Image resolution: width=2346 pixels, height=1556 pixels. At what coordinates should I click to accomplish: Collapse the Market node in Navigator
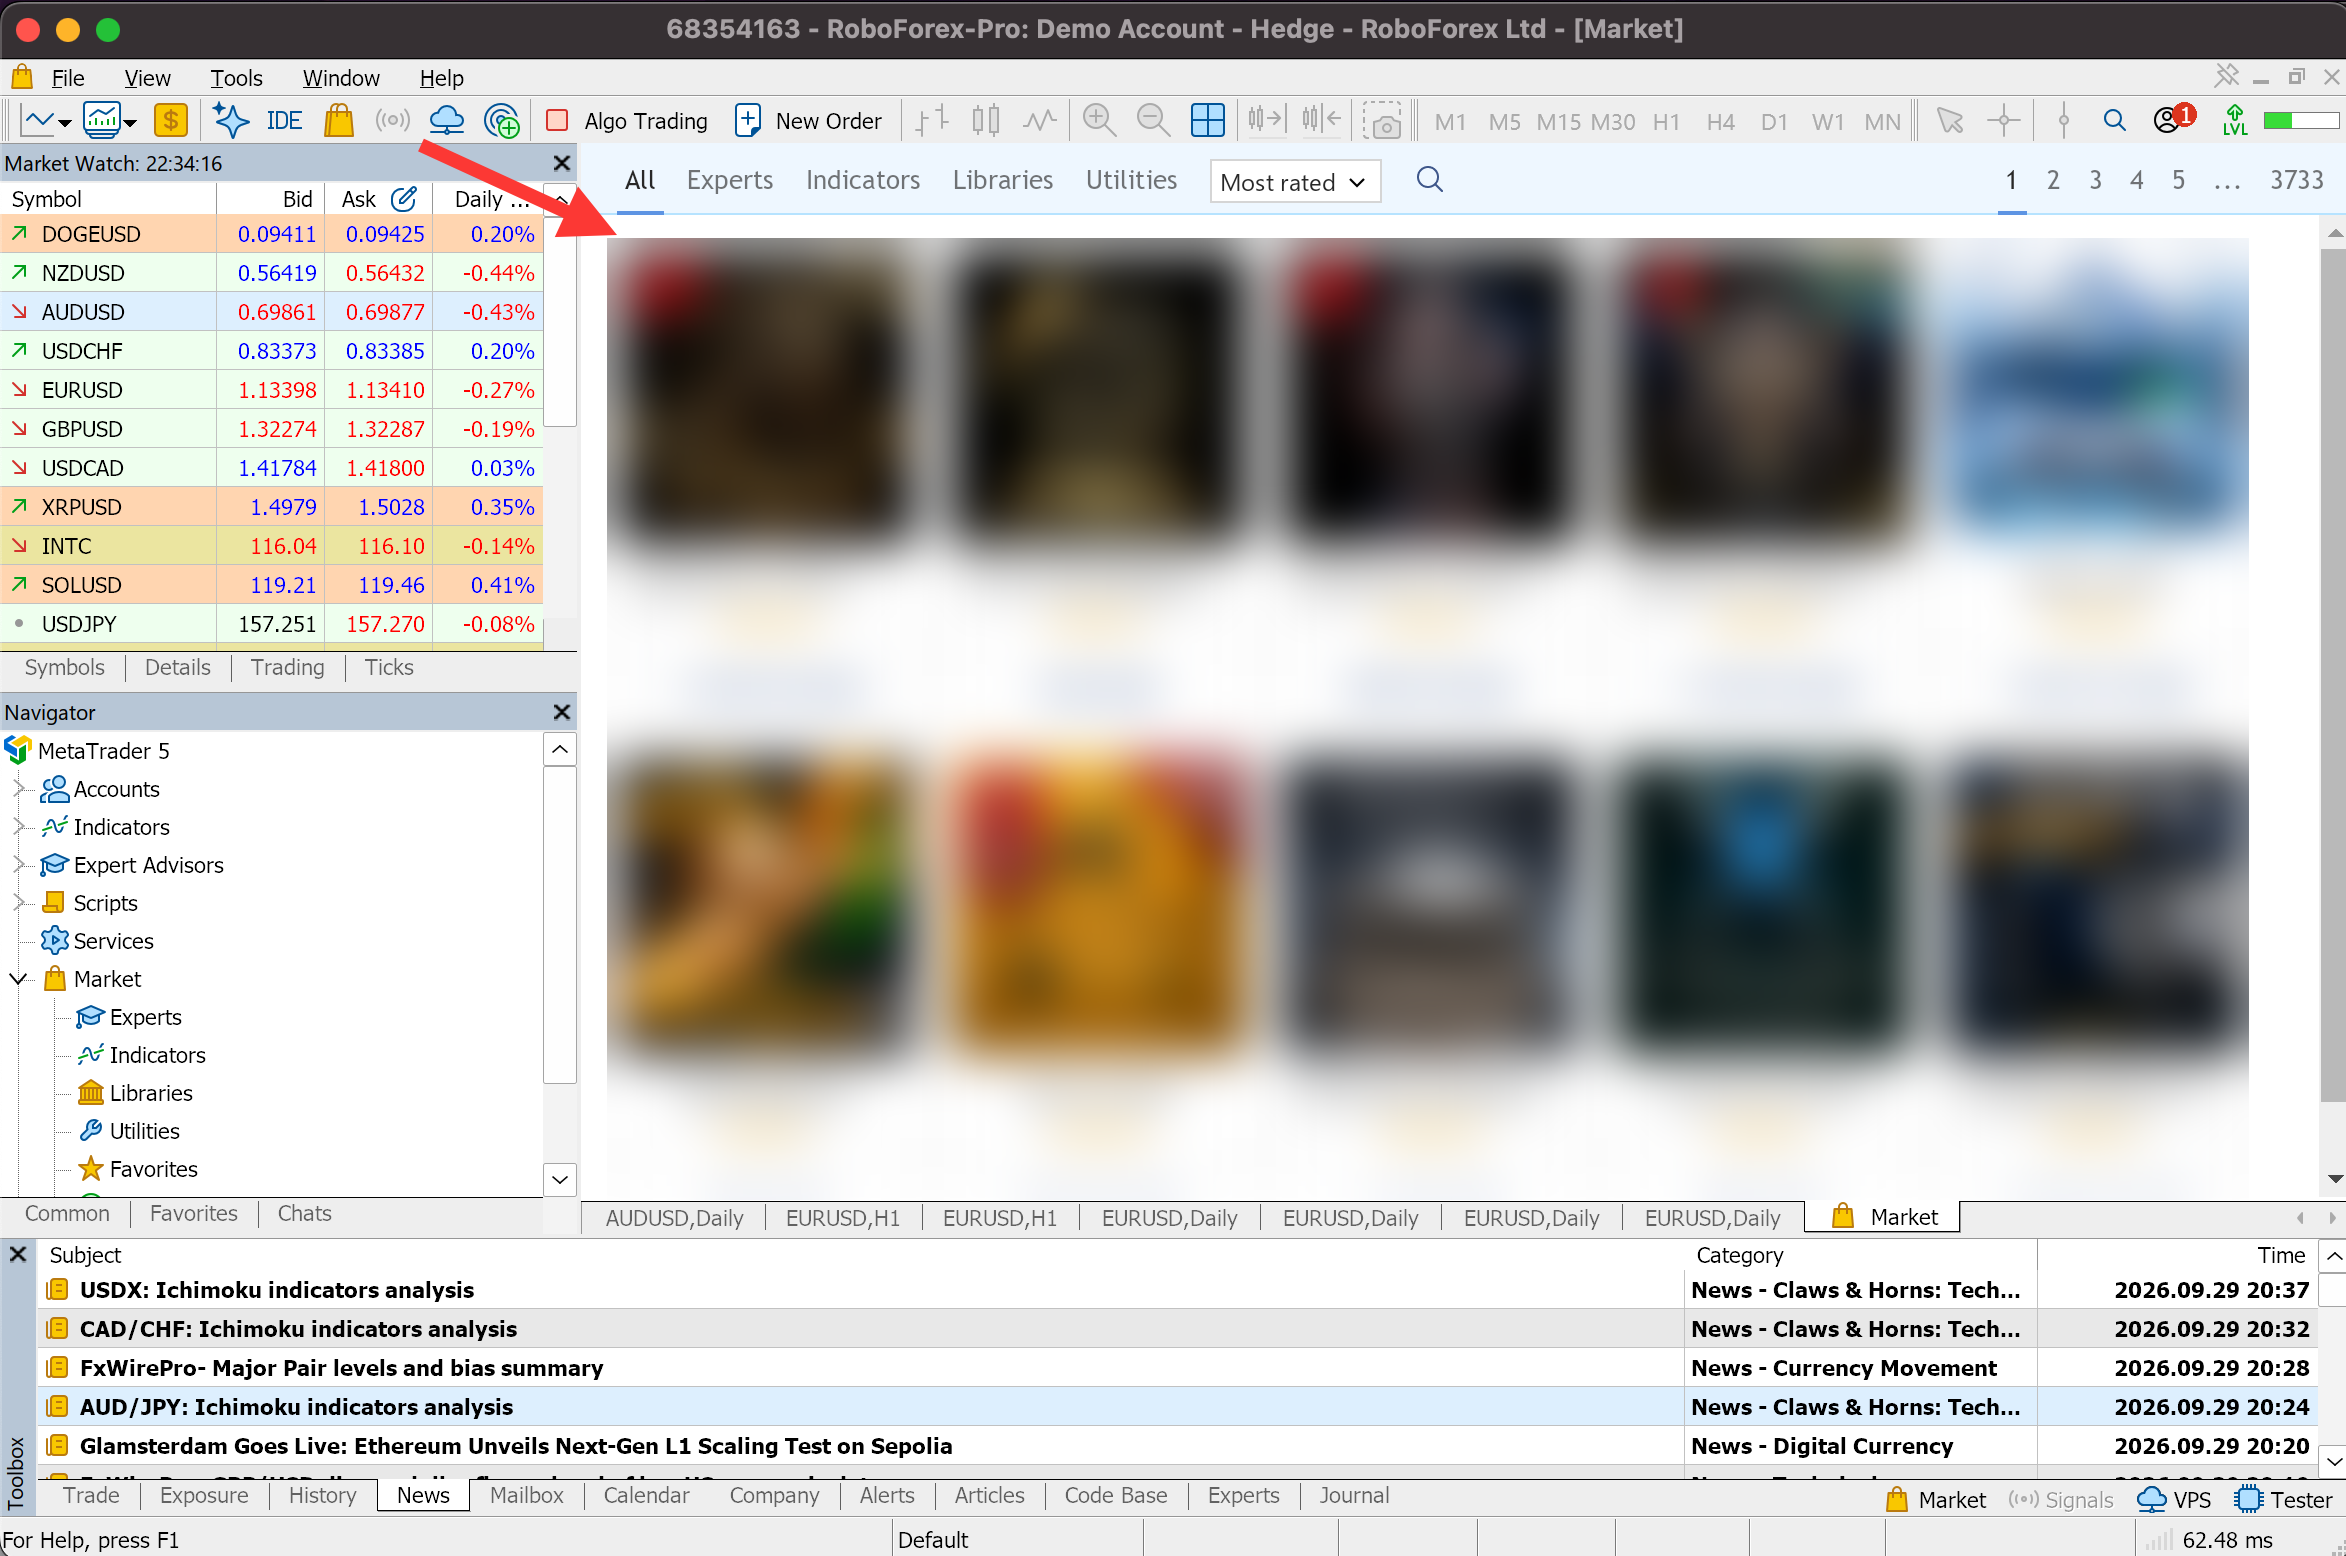tap(18, 979)
